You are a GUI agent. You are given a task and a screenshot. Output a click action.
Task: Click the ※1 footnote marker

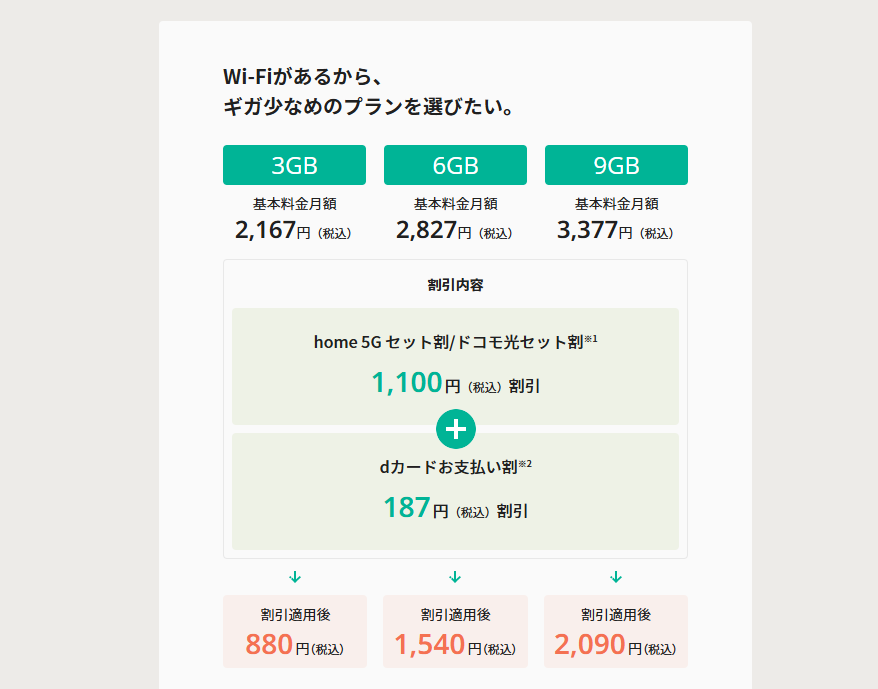tap(591, 338)
